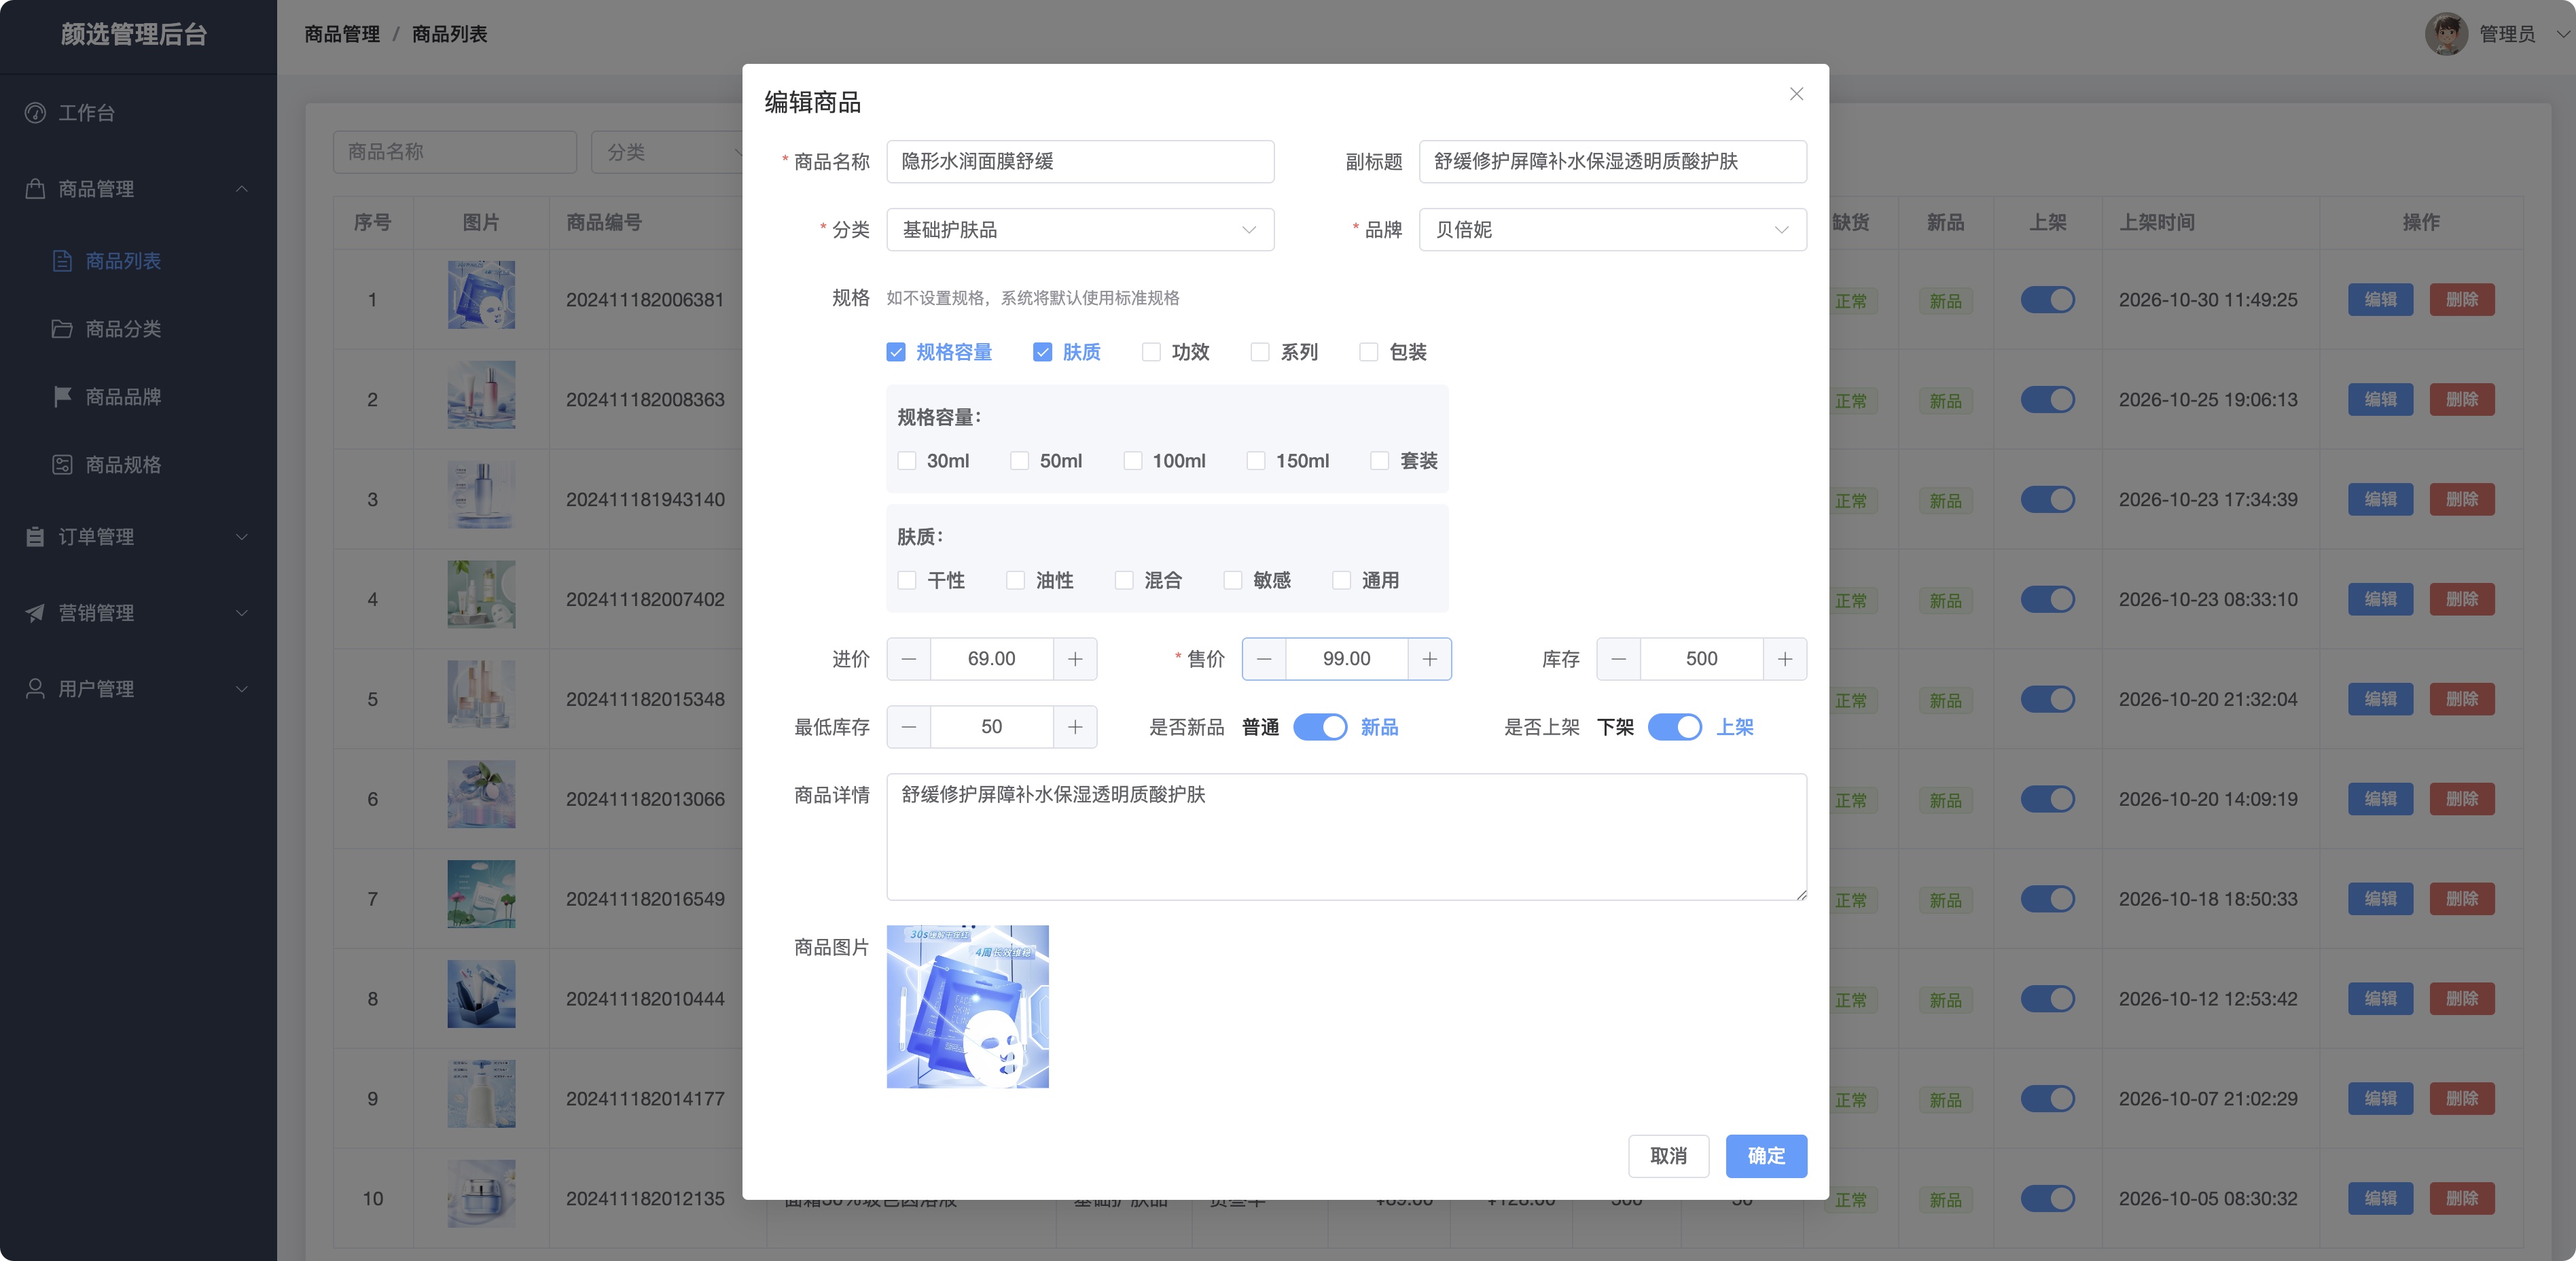2576x1261 pixels.
Task: Toggle the 是否新品 switch
Action: 1320,727
